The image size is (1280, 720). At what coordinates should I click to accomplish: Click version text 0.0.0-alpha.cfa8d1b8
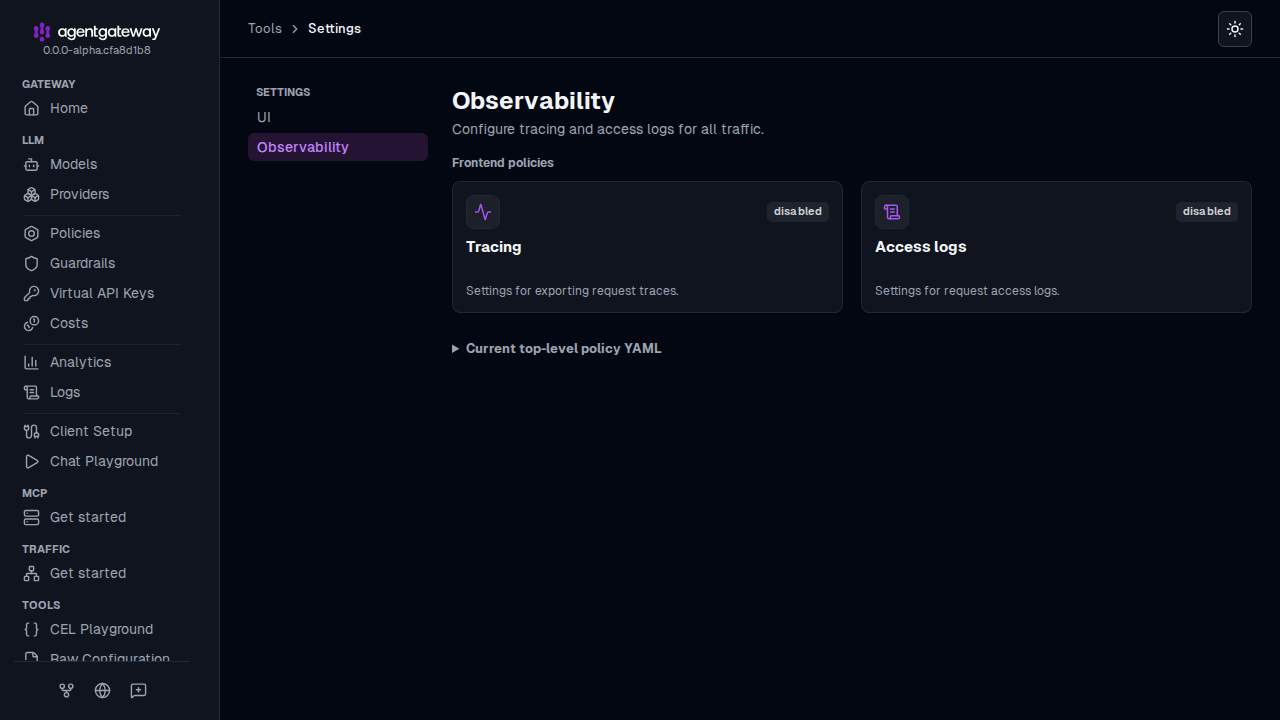click(x=97, y=50)
